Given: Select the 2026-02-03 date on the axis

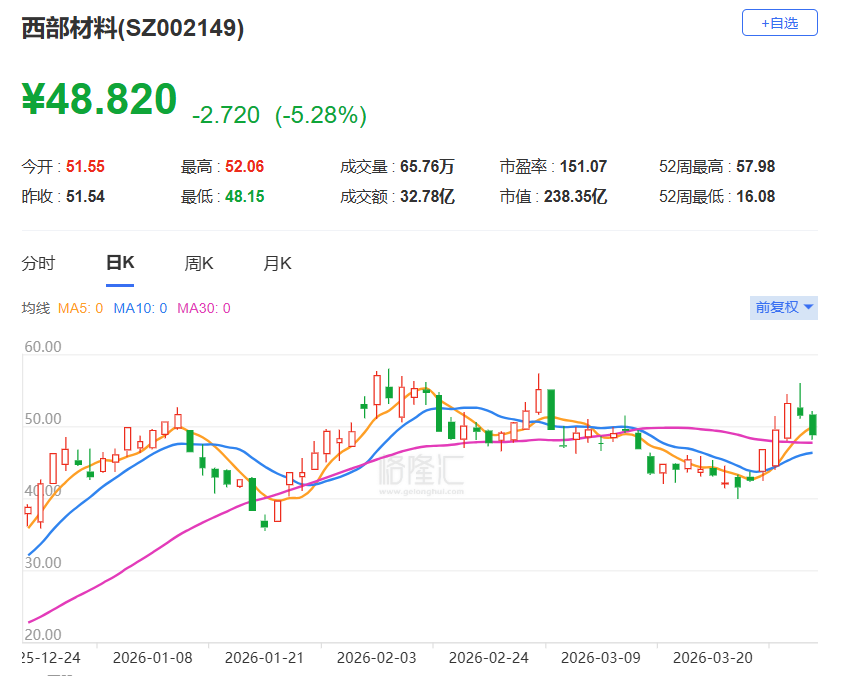Looking at the screenshot, I should point(377,657).
